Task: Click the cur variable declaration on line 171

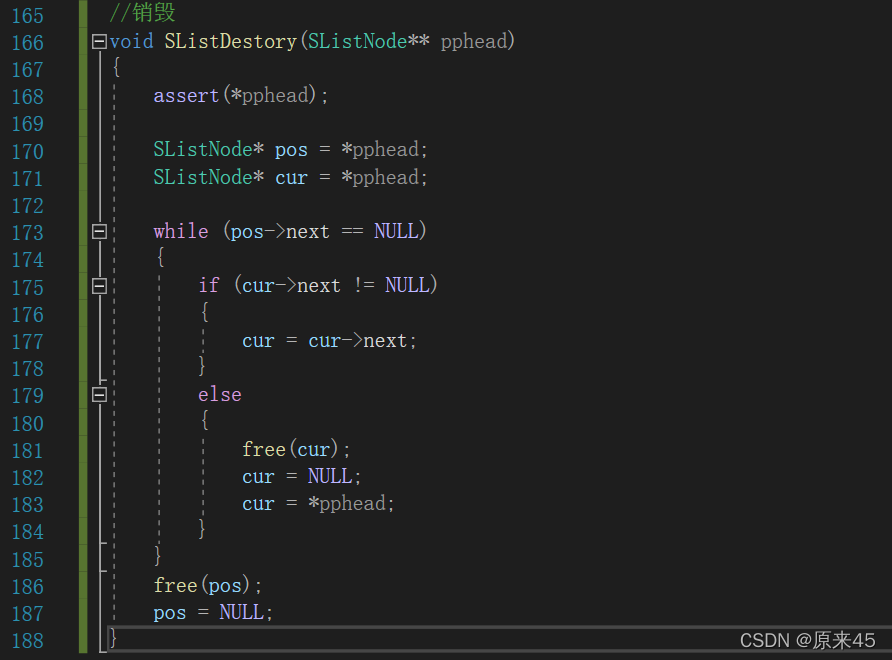Action: tap(291, 178)
